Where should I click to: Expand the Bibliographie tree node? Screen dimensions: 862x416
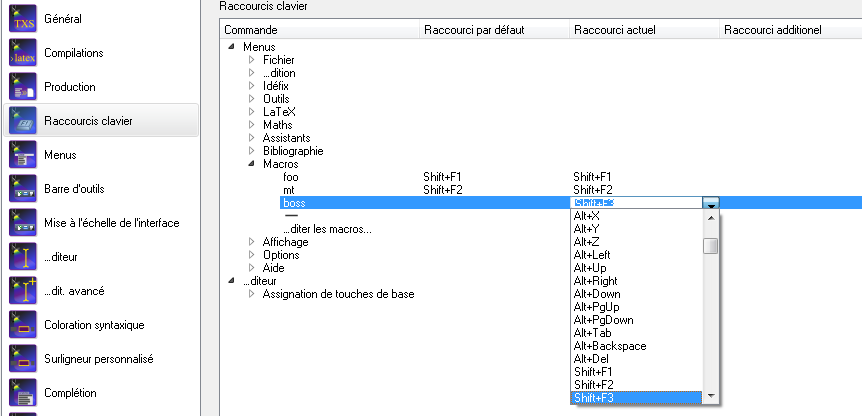[252, 151]
